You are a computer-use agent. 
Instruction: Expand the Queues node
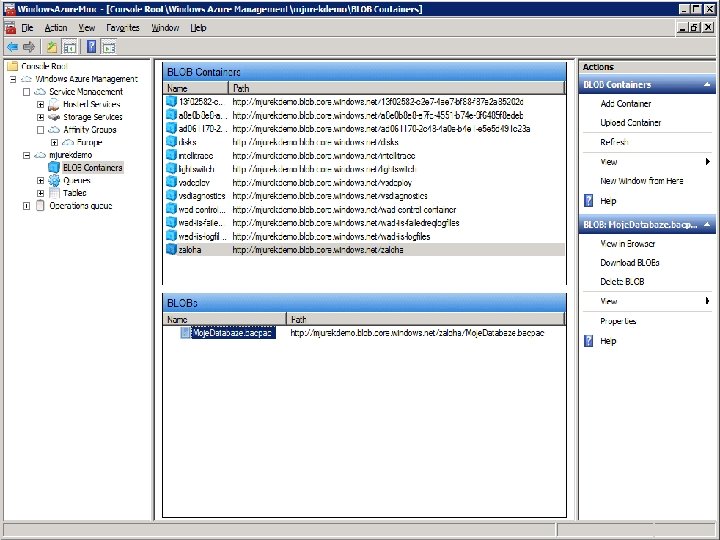click(x=40, y=180)
